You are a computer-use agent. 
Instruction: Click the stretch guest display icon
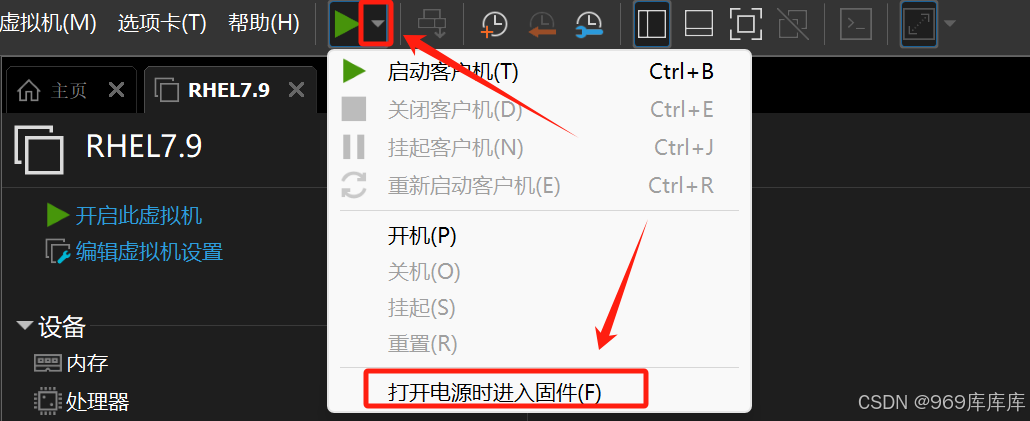(x=918, y=24)
